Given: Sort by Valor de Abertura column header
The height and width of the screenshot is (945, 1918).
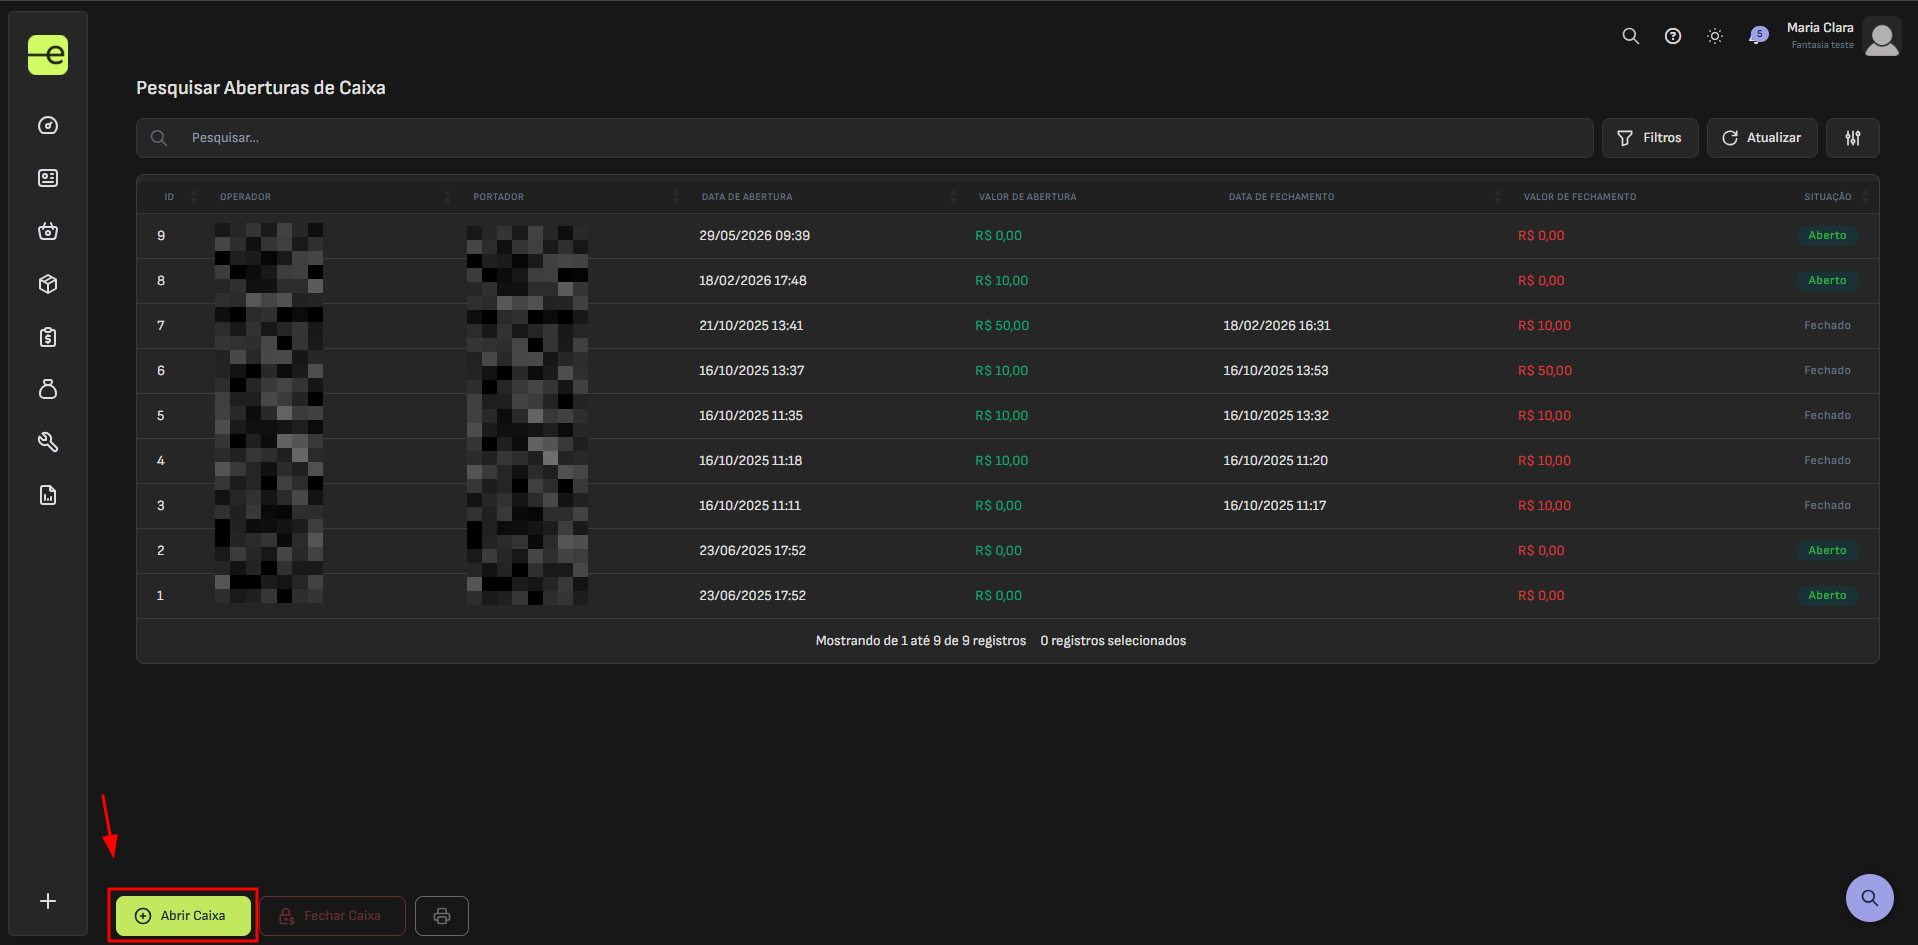Looking at the screenshot, I should click(1027, 197).
